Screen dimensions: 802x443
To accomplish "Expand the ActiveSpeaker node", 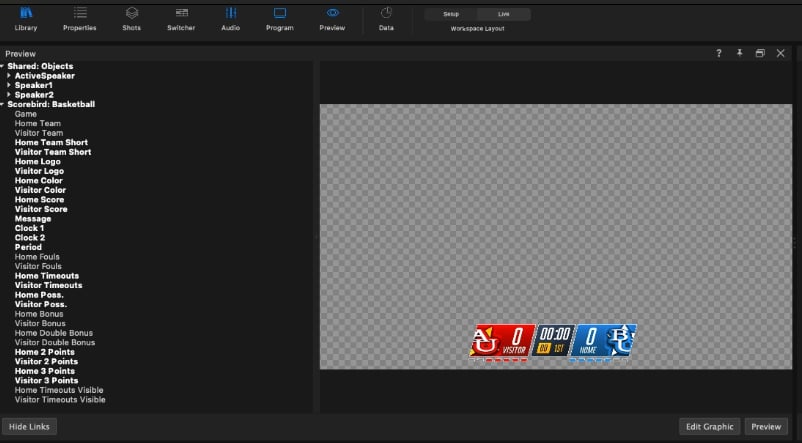I will point(9,76).
